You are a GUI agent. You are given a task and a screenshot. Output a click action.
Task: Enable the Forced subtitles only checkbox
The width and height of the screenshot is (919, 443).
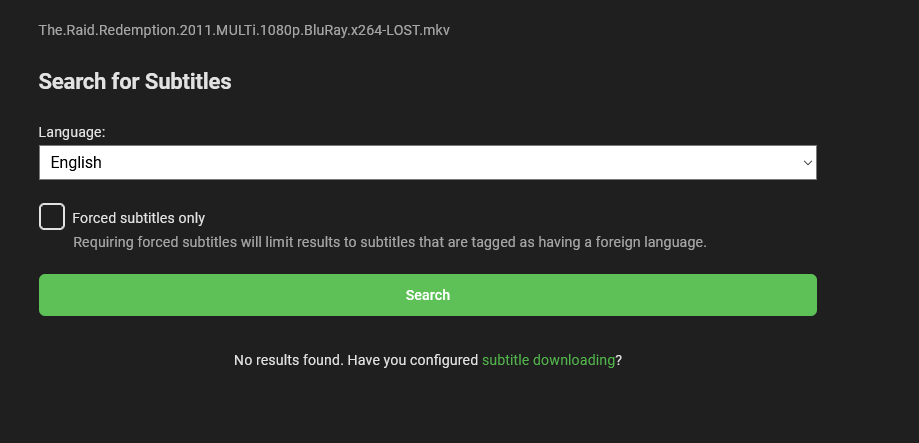tap(52, 216)
